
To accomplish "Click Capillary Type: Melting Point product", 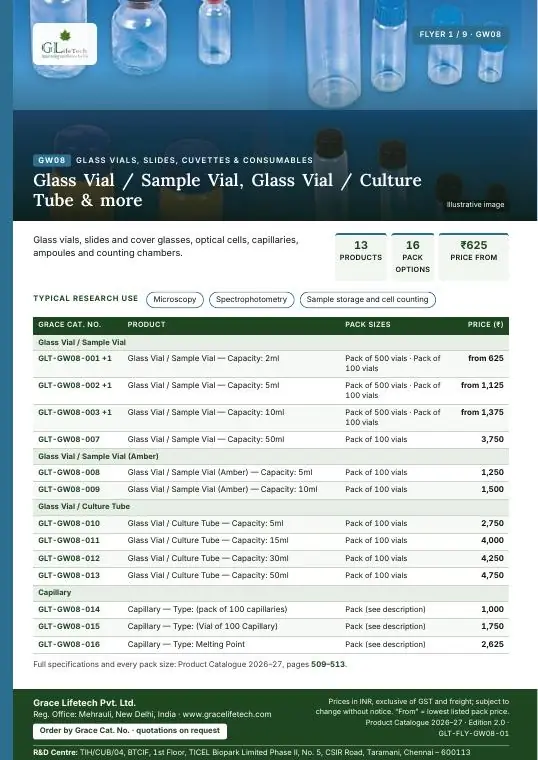I will [x=186, y=644].
